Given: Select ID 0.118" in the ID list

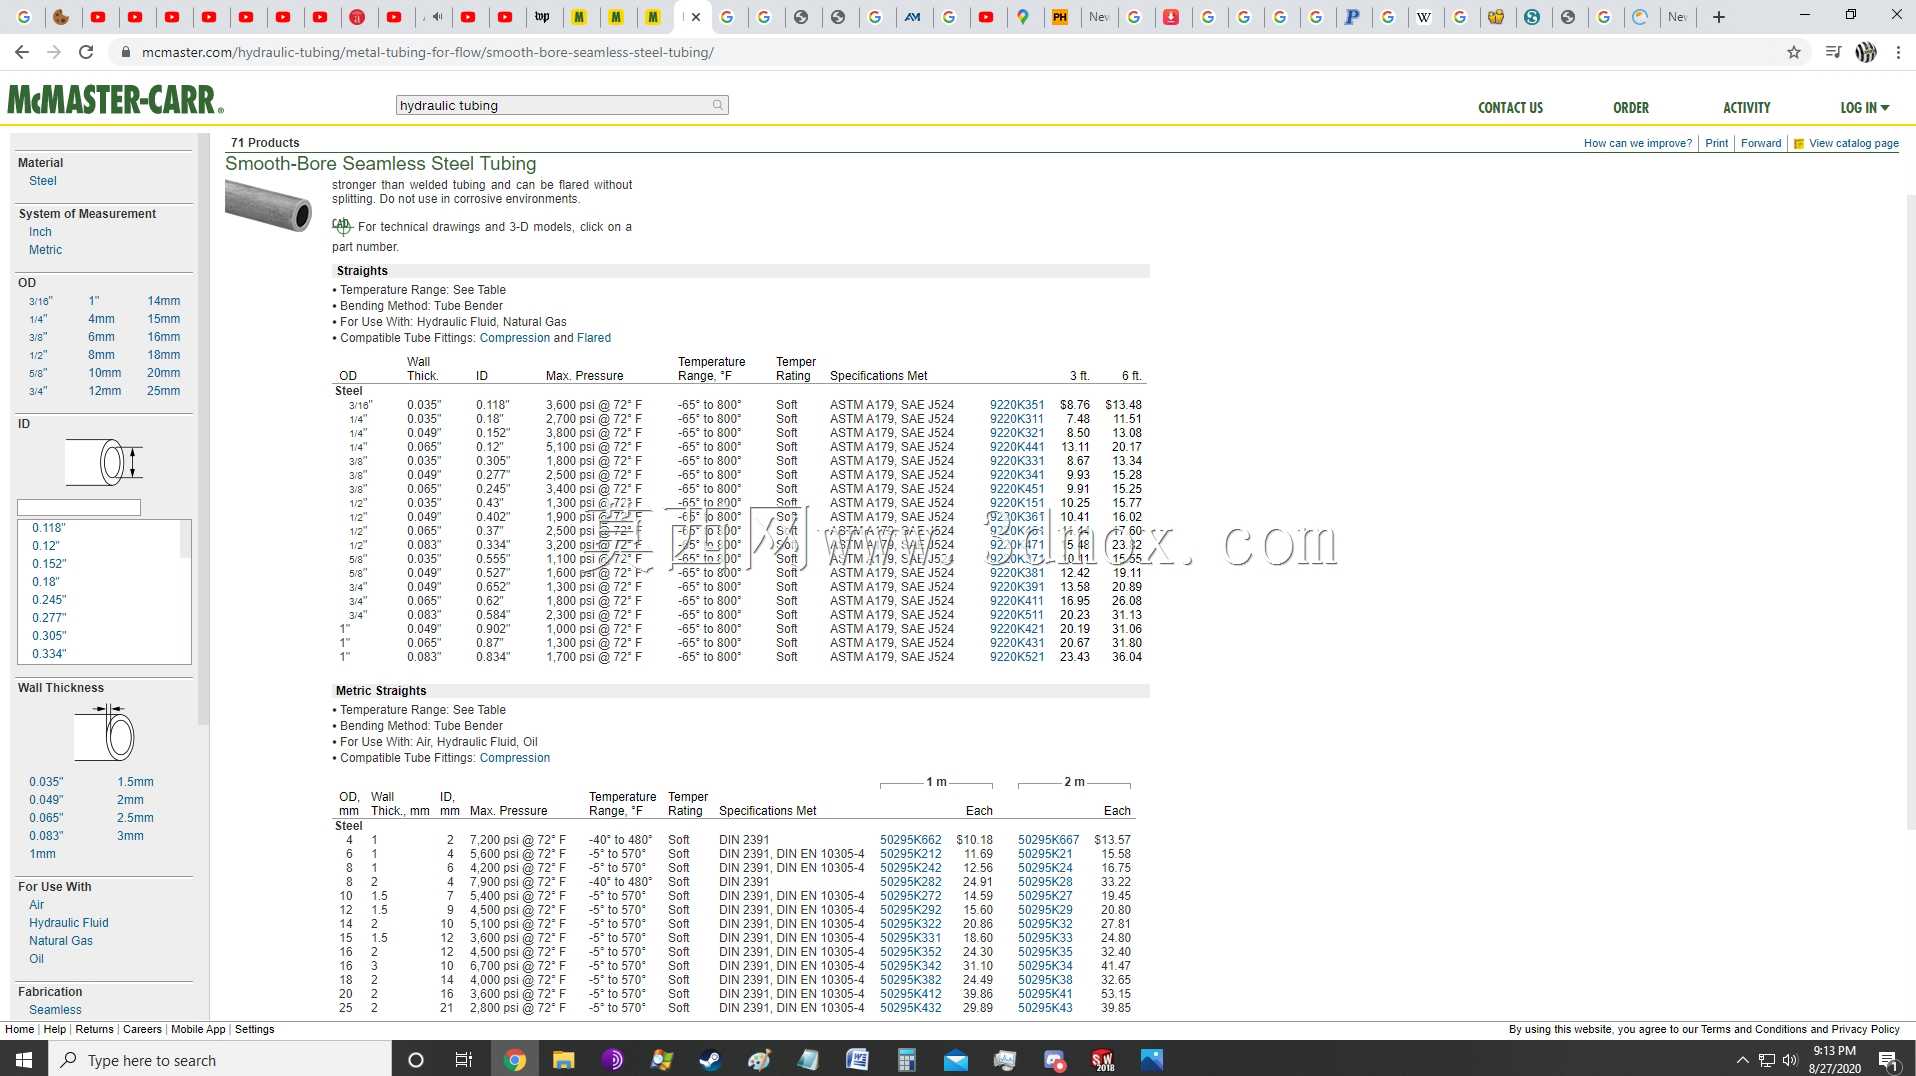Looking at the screenshot, I should click(x=48, y=528).
